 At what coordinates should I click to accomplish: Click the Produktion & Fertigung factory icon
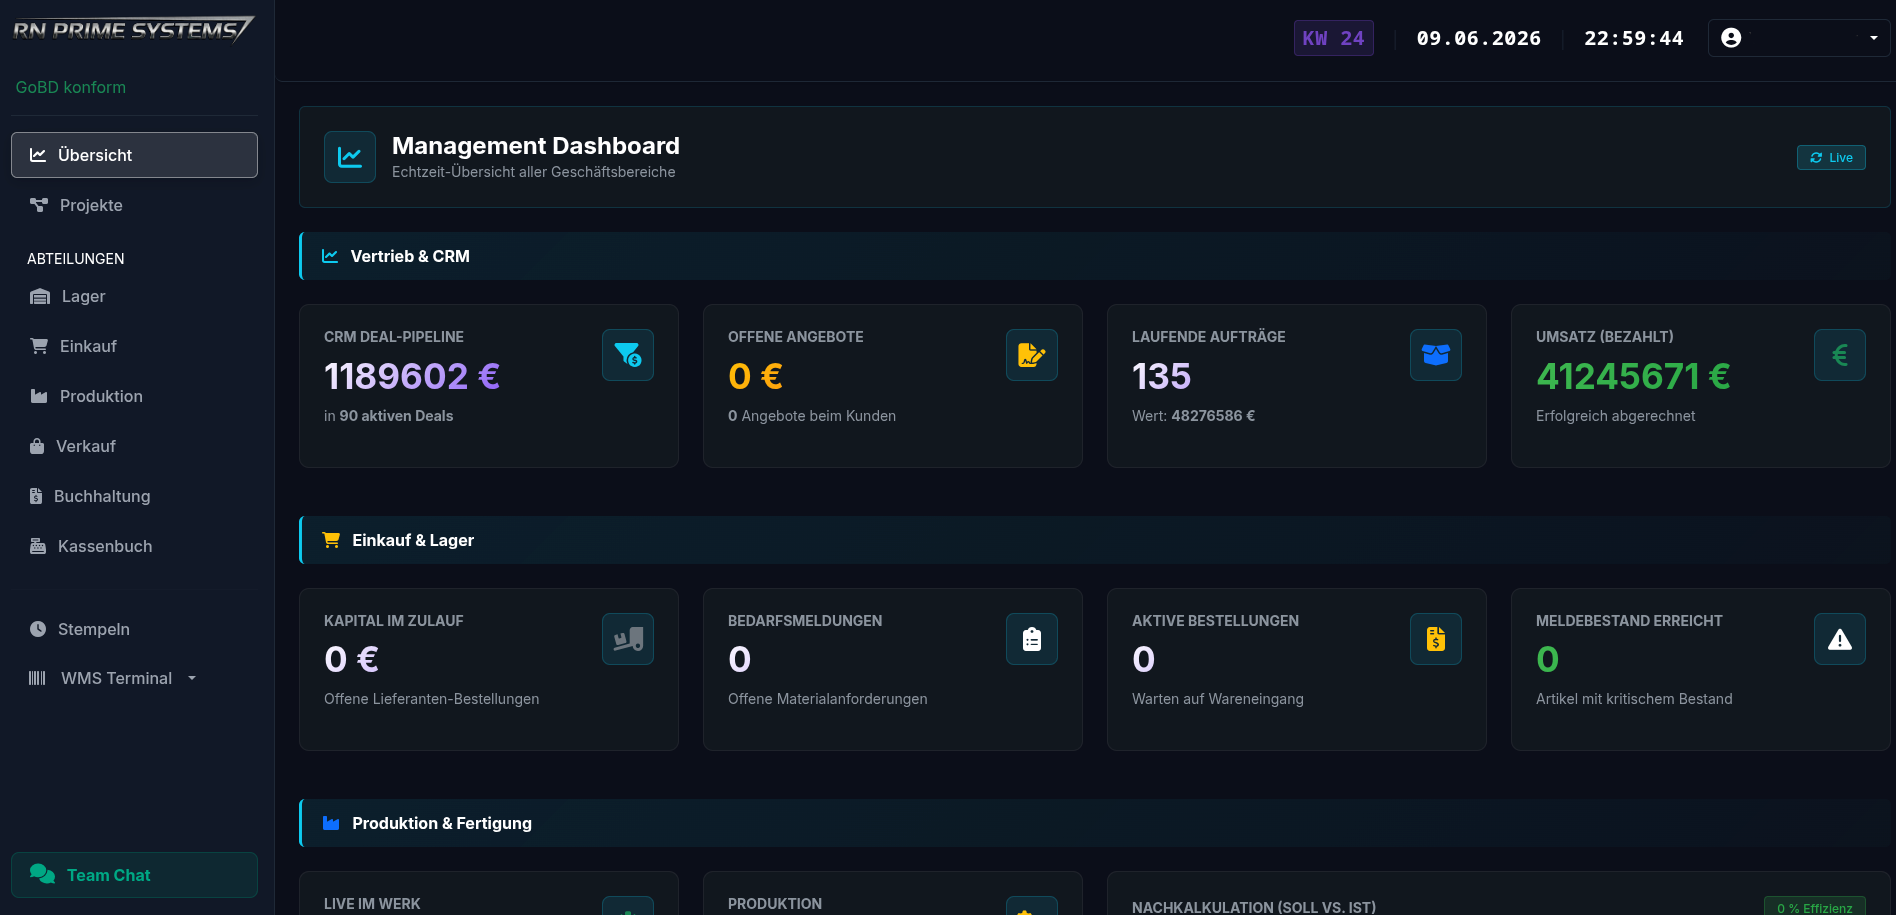(331, 823)
